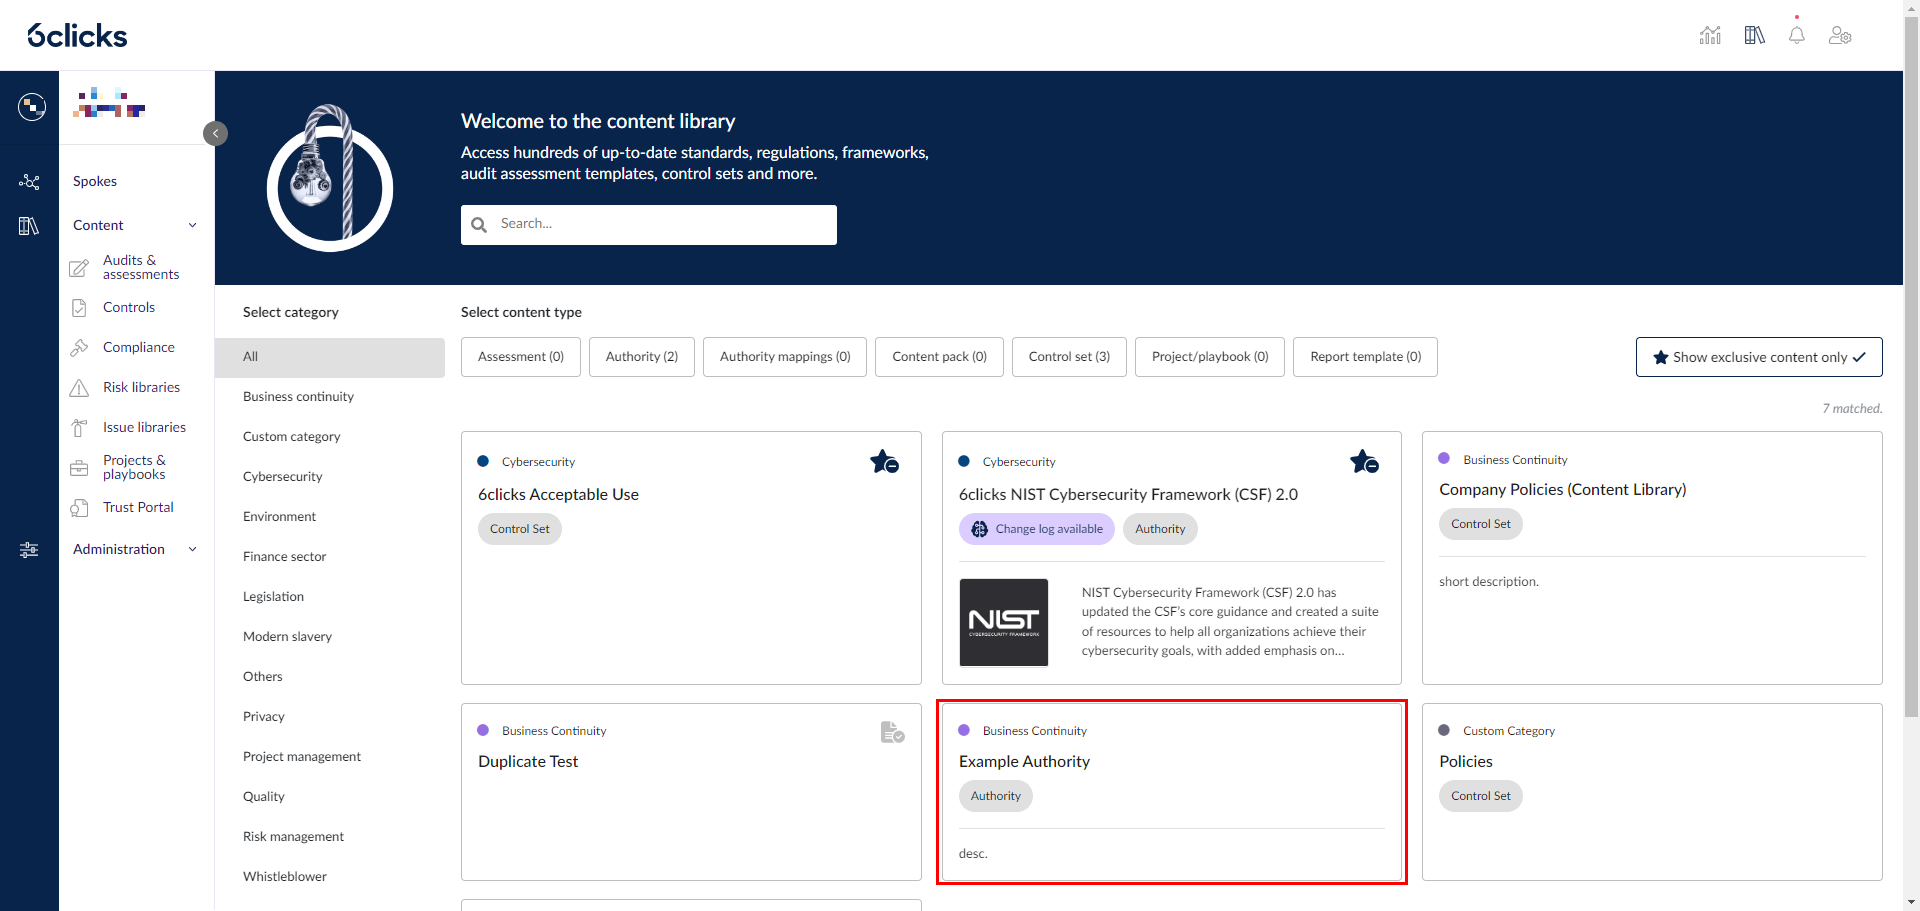Open the user settings icon in header

click(x=1840, y=36)
